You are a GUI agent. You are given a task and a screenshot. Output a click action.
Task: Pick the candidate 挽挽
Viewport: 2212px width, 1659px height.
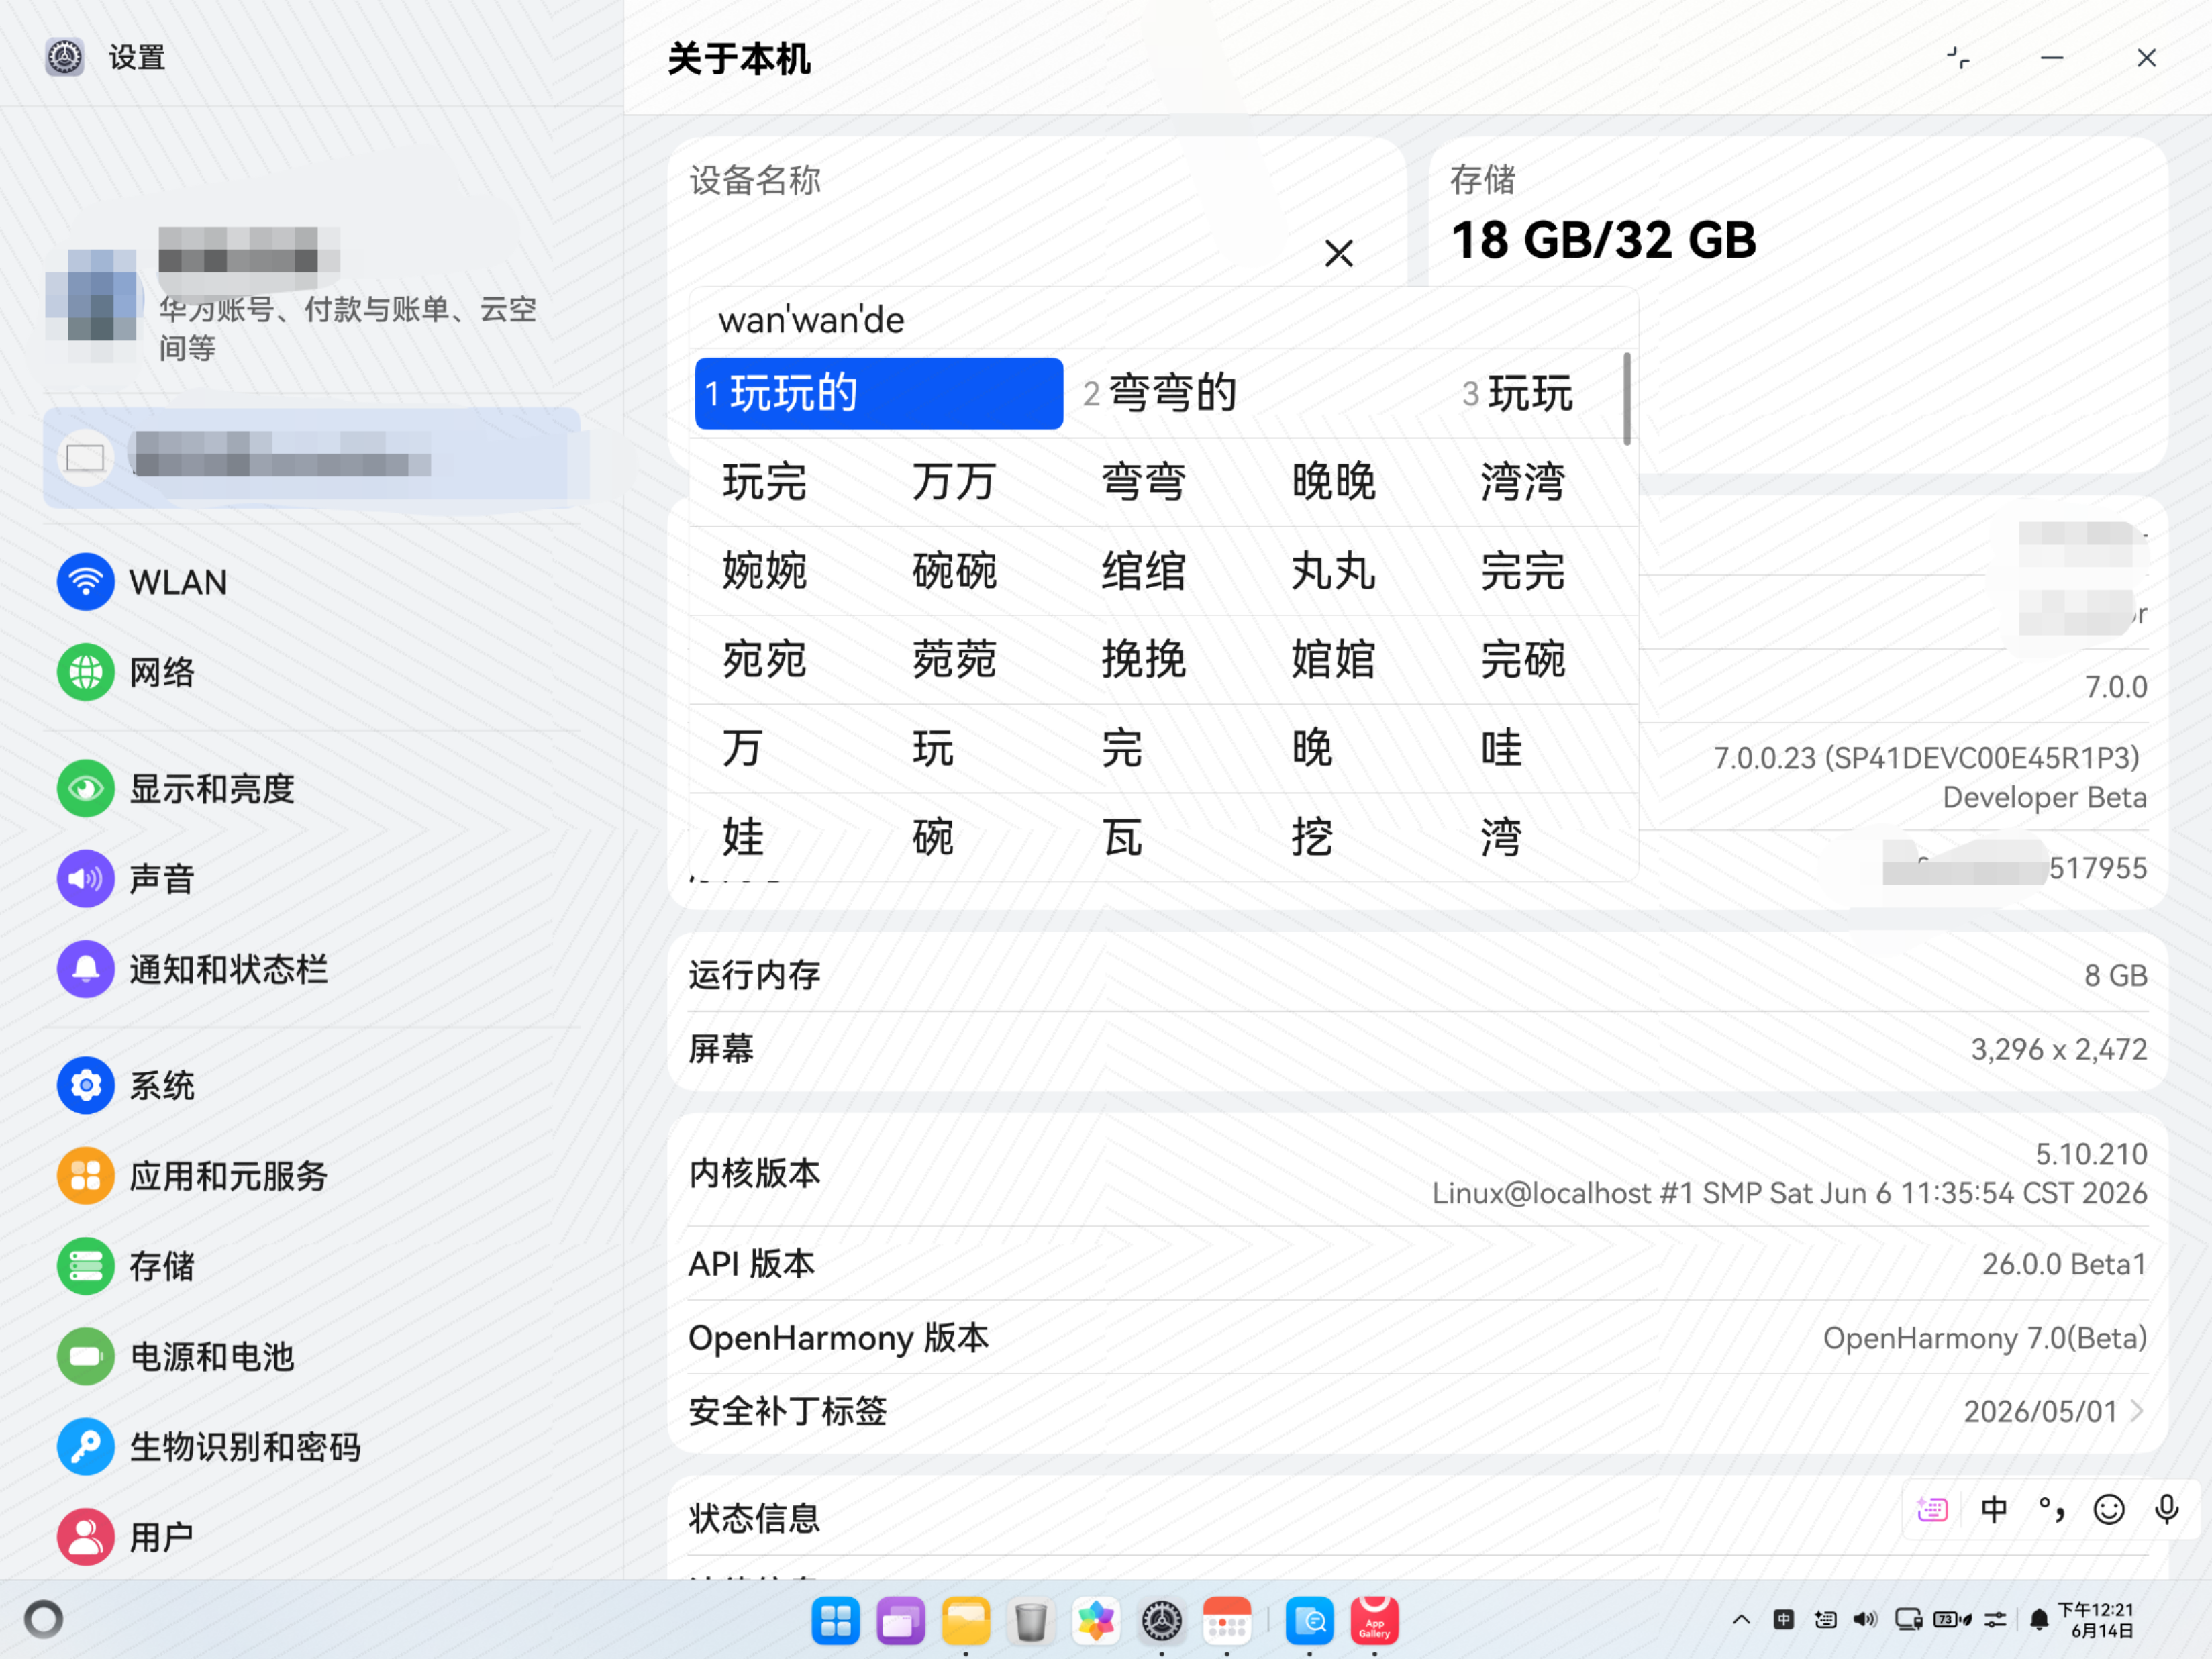pyautogui.click(x=1143, y=660)
